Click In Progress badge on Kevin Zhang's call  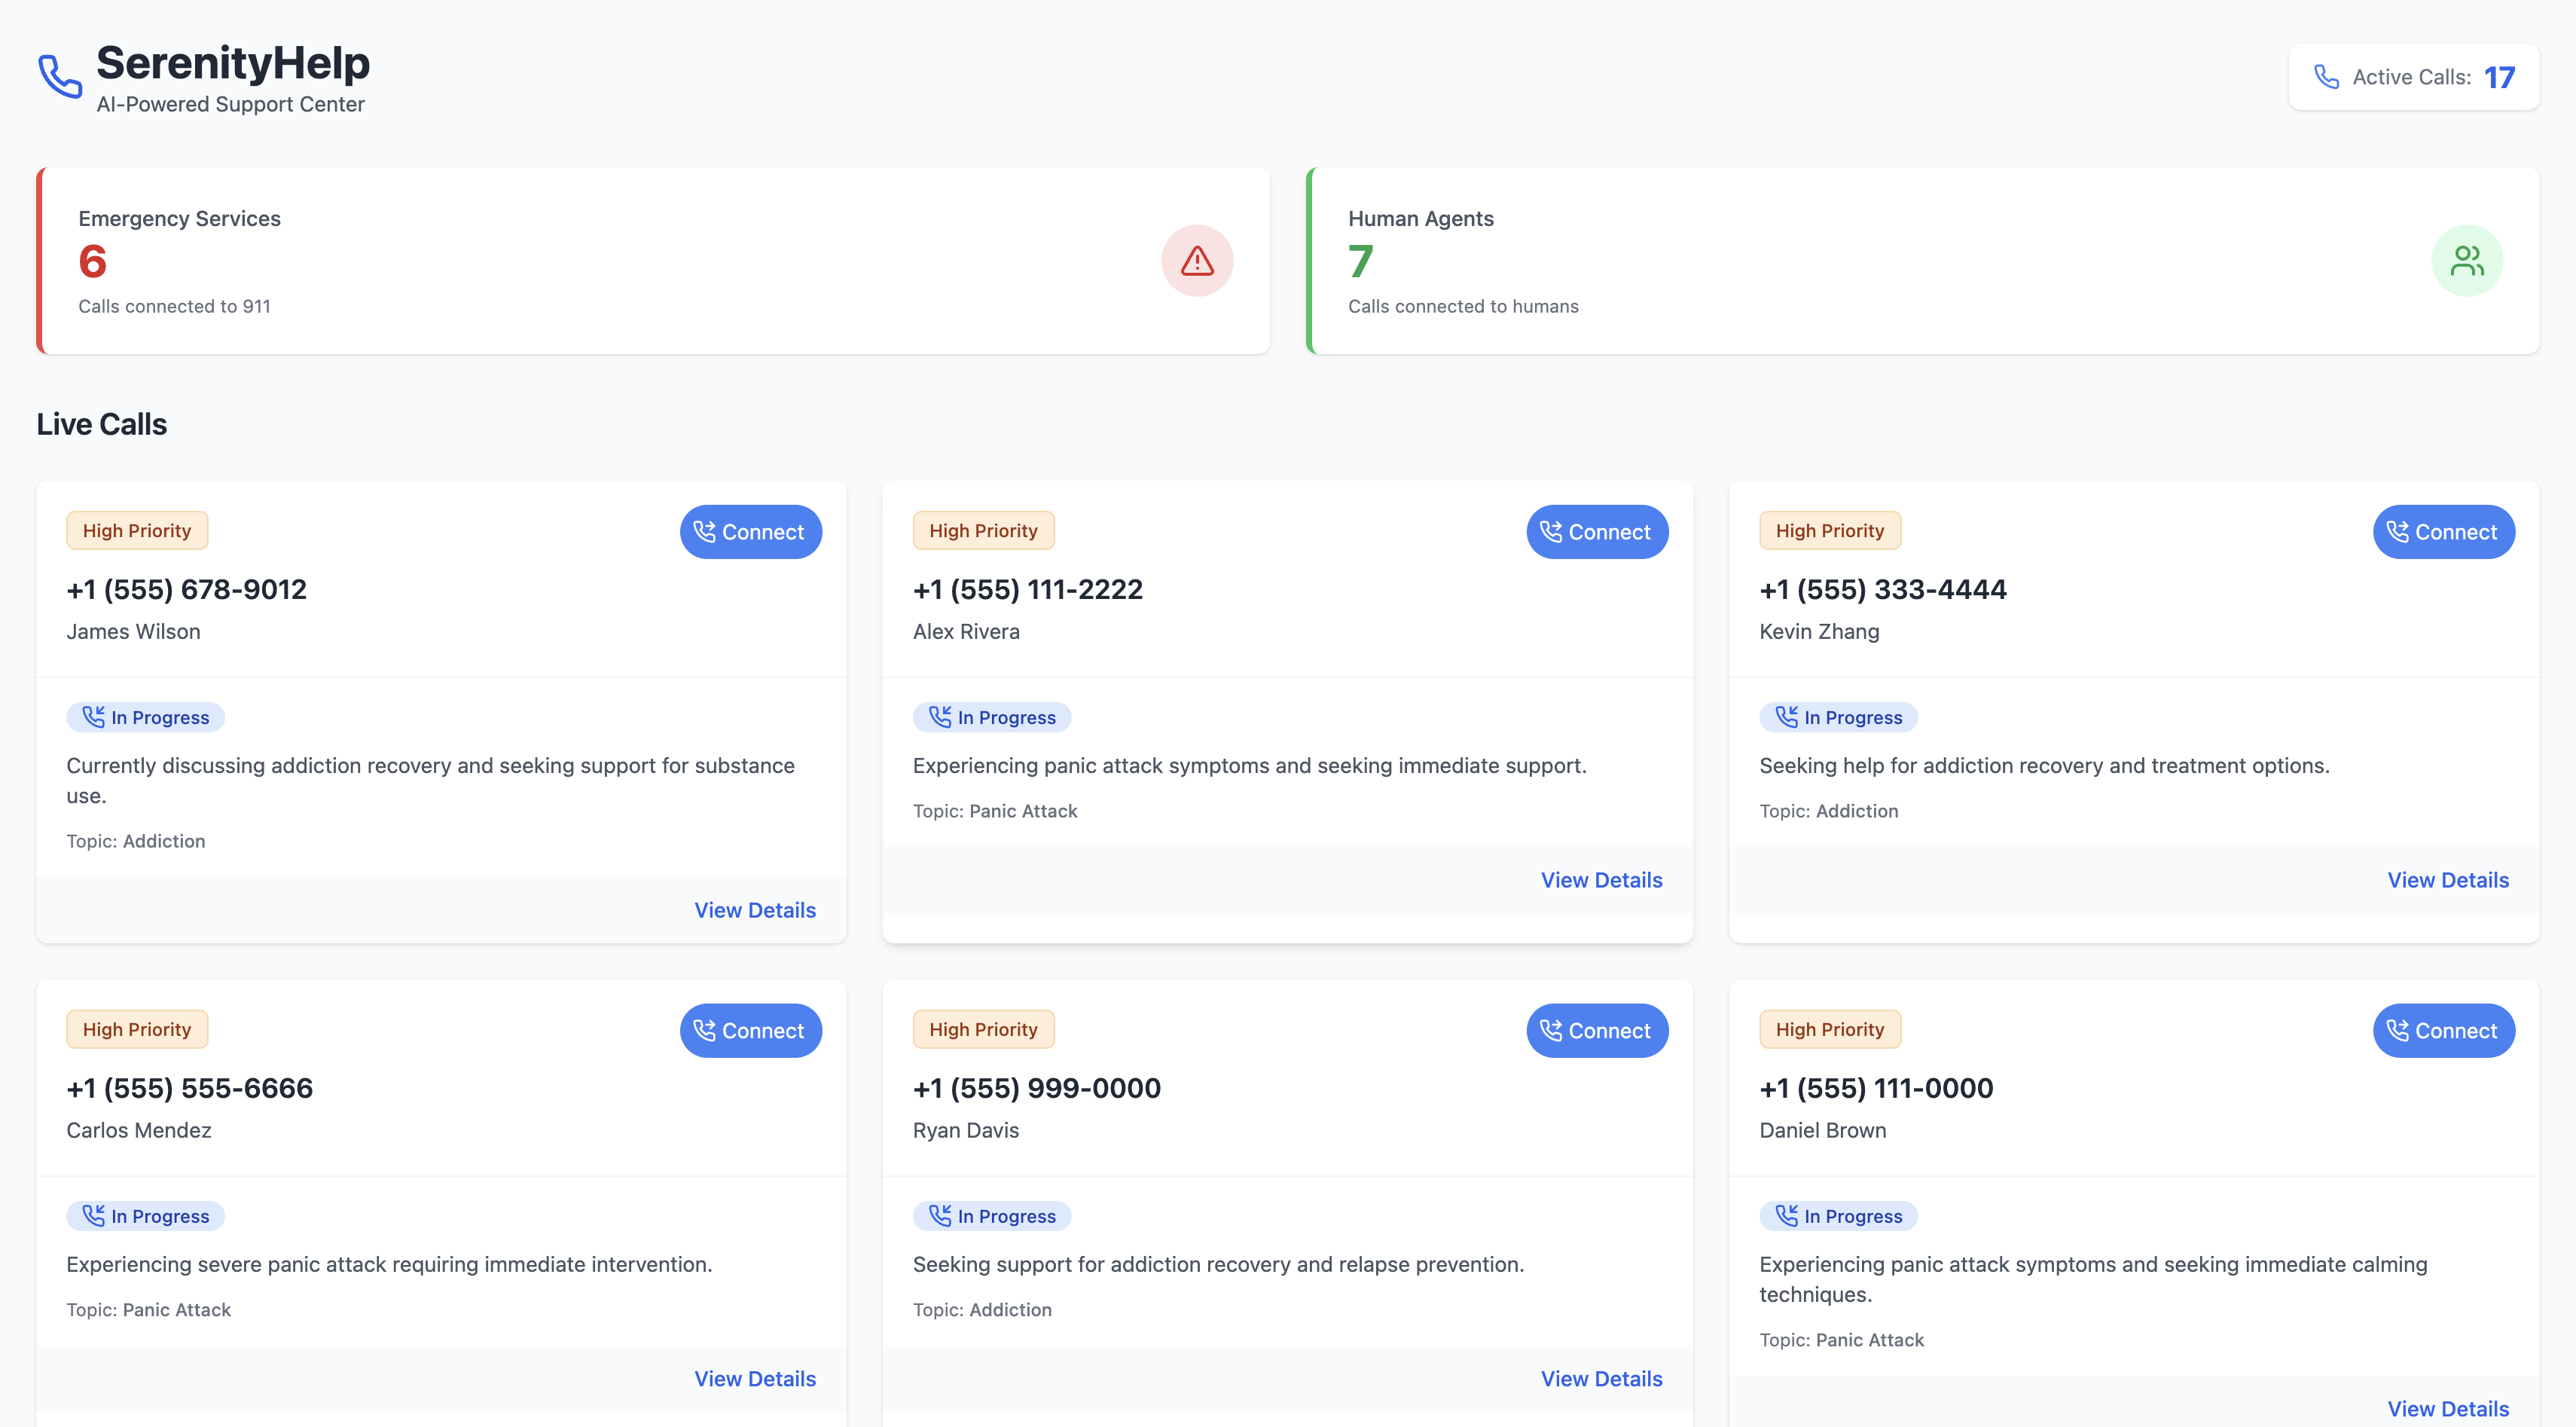(1838, 717)
